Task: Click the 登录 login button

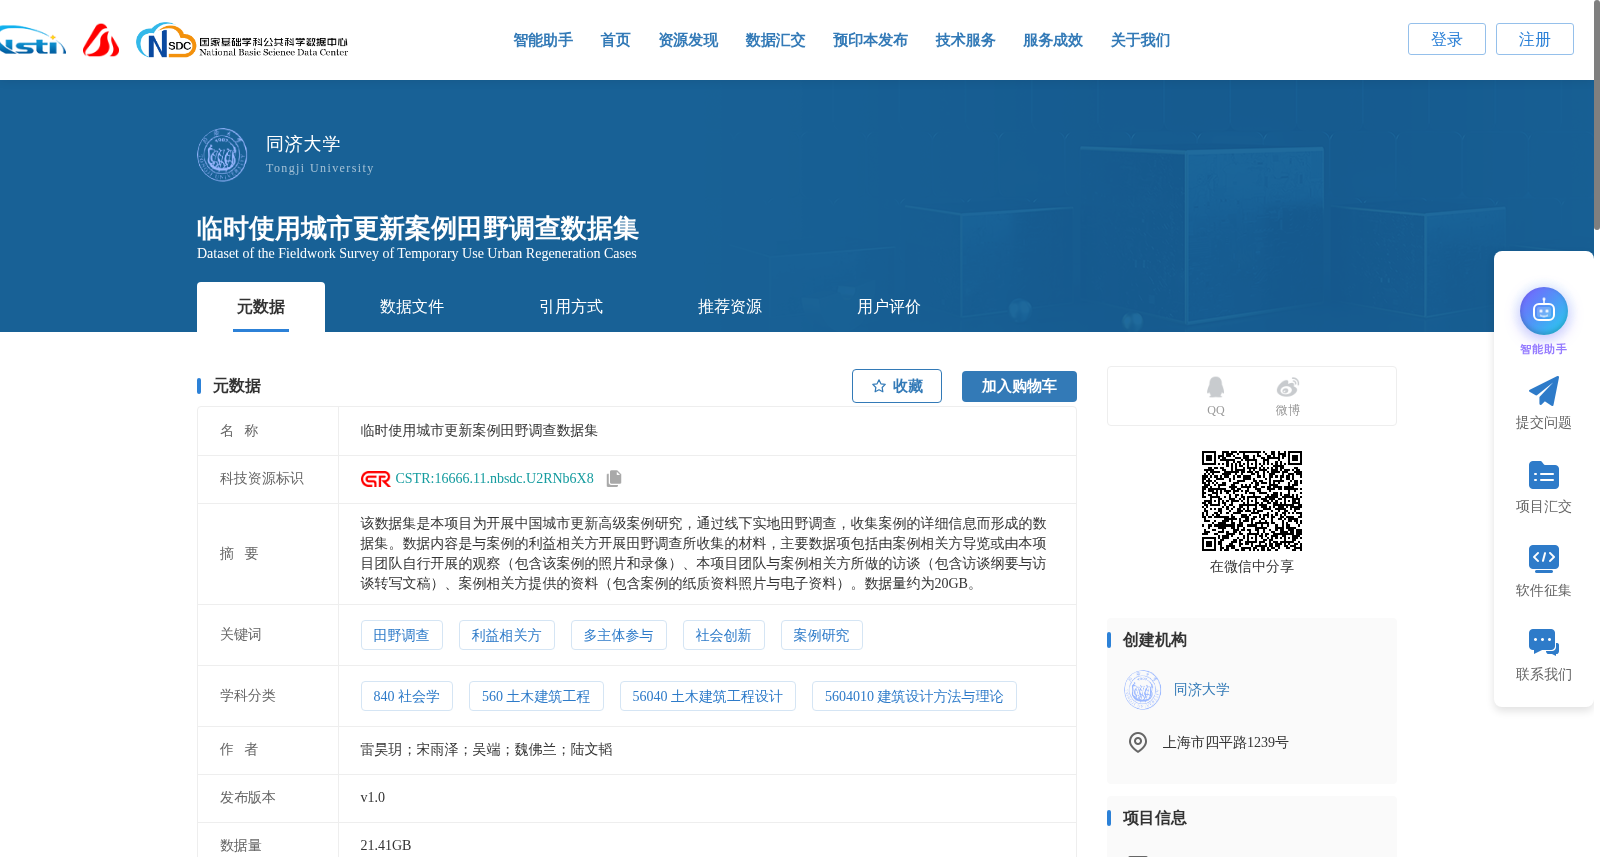Action: coord(1447,39)
